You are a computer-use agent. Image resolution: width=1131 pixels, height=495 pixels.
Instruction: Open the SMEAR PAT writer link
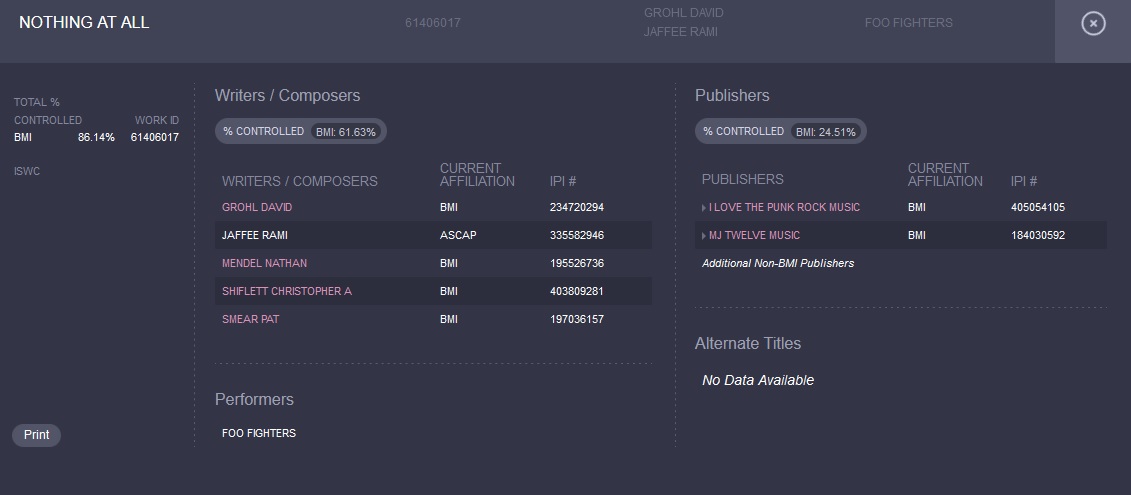[250, 320]
